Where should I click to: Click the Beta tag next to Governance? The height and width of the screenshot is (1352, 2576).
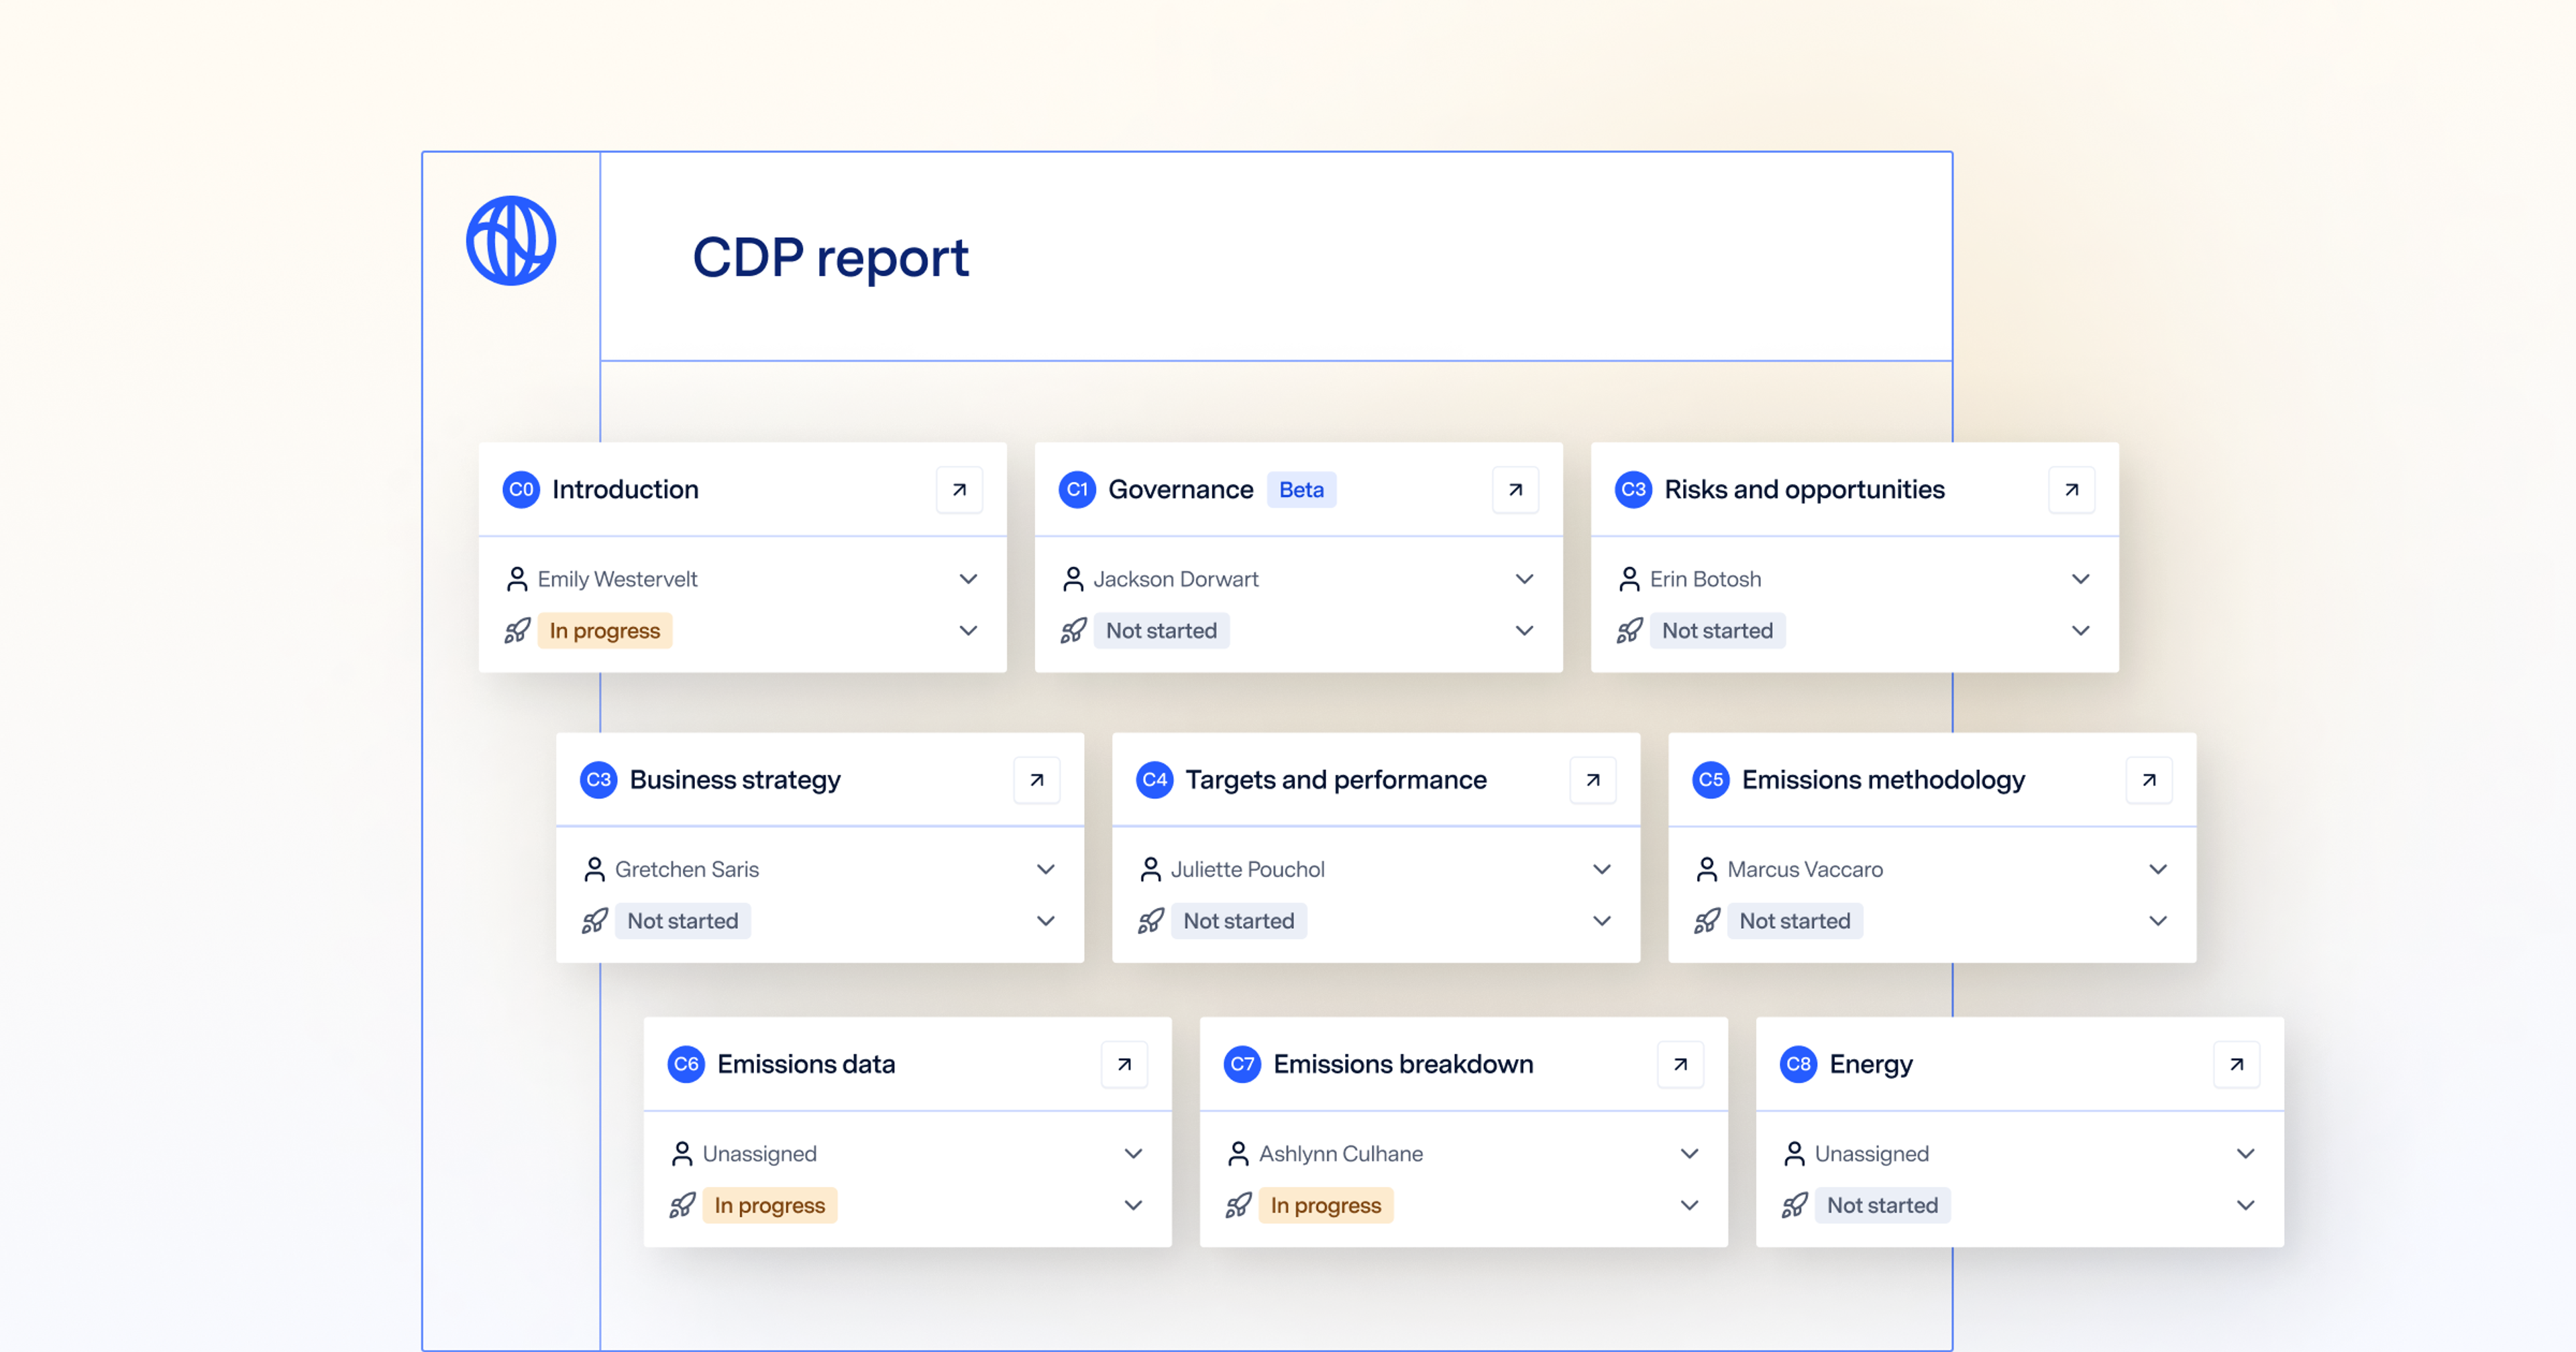(x=1301, y=490)
